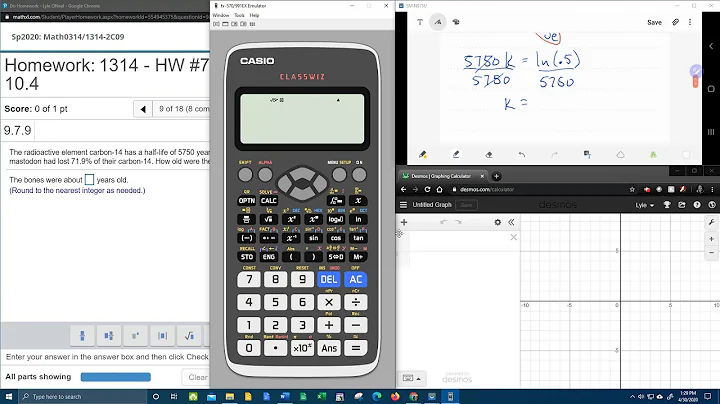Click Save in the notes app

[654, 22]
